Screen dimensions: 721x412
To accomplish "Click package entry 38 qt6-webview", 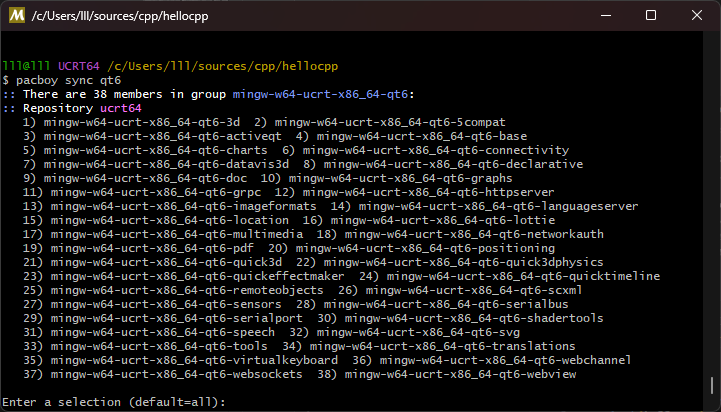I will tap(446, 374).
